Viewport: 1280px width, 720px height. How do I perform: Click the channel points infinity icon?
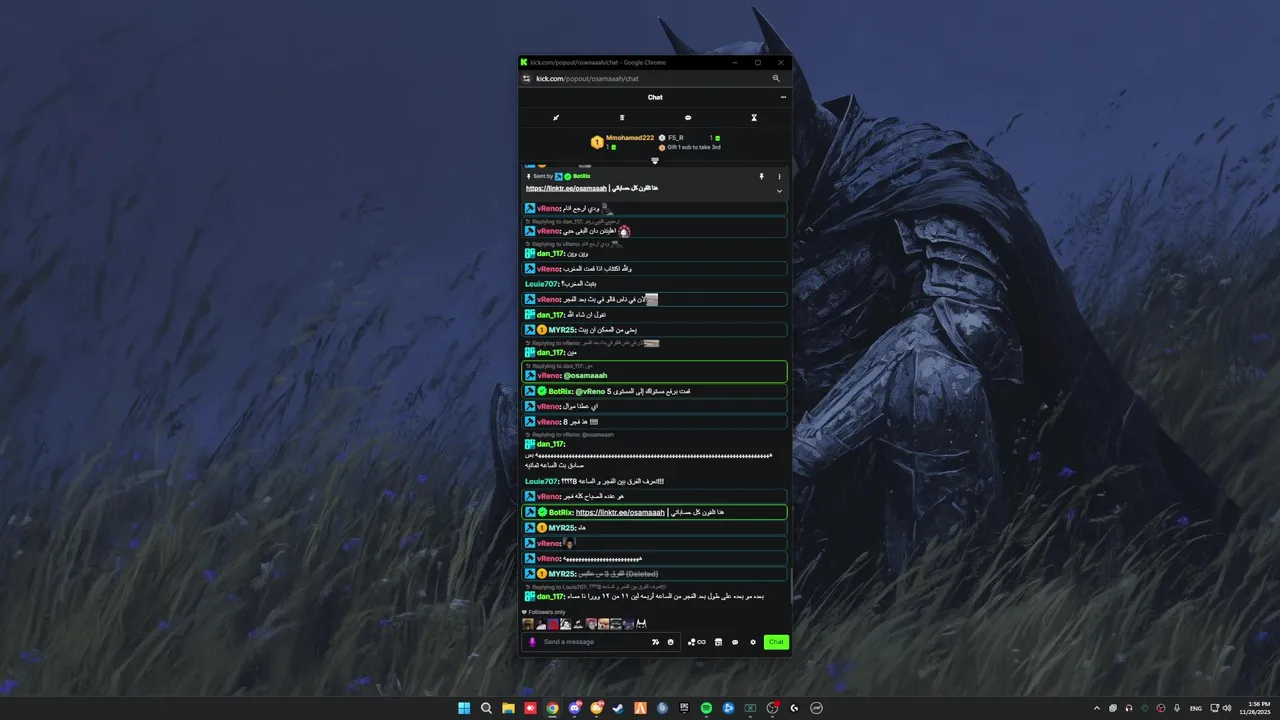point(697,642)
